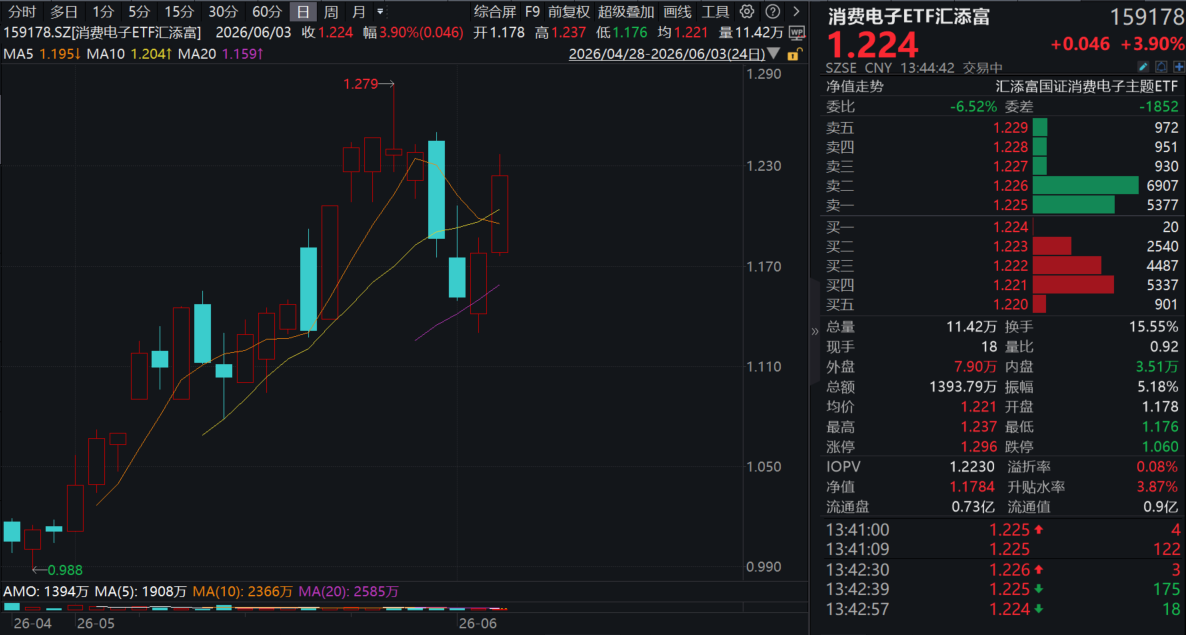Image resolution: width=1186 pixels, height=635 pixels.
Task: Toggle the date range lock icon
Action: tap(793, 54)
